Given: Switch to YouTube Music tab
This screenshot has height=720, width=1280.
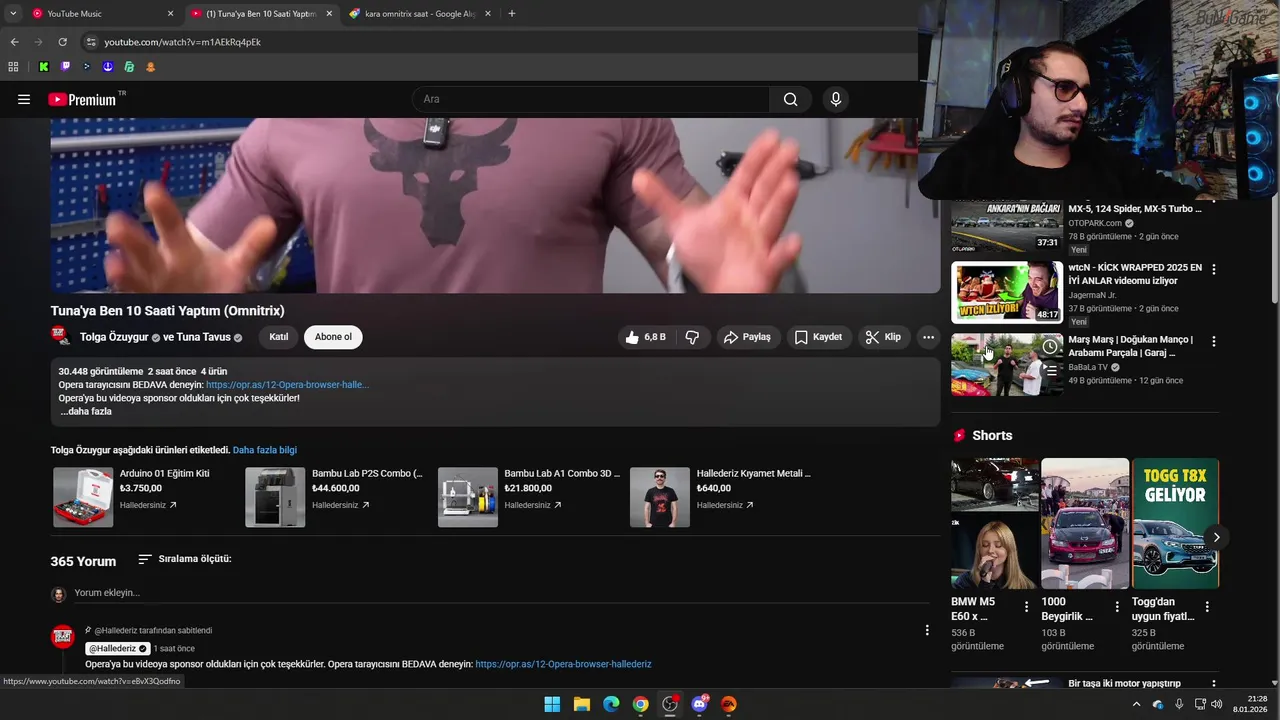Looking at the screenshot, I should point(102,14).
